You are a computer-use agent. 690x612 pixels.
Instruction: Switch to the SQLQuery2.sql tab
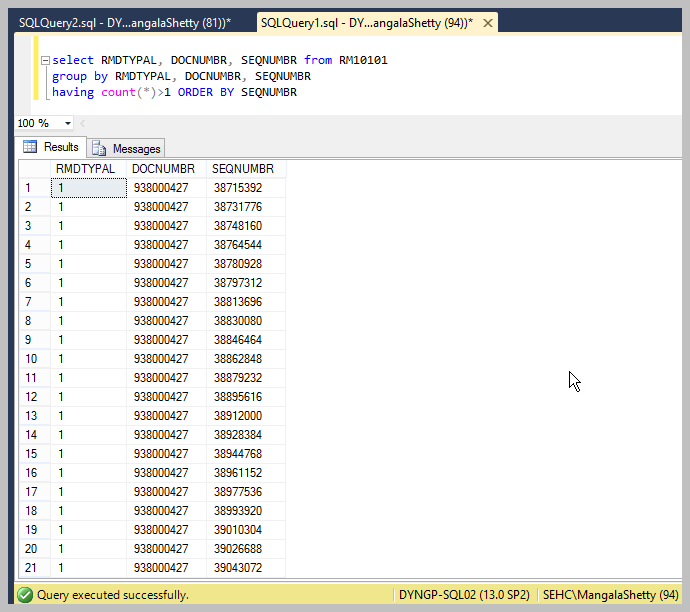click(x=125, y=22)
